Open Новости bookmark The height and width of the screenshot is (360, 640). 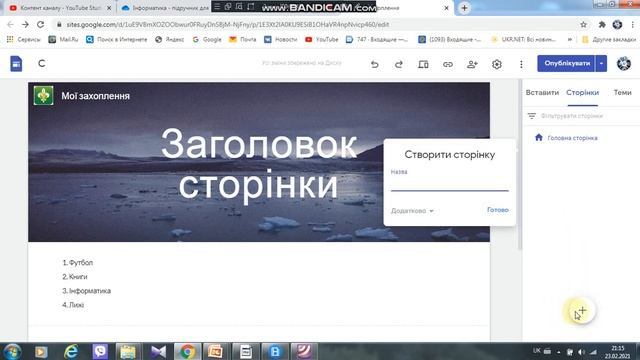(280, 40)
